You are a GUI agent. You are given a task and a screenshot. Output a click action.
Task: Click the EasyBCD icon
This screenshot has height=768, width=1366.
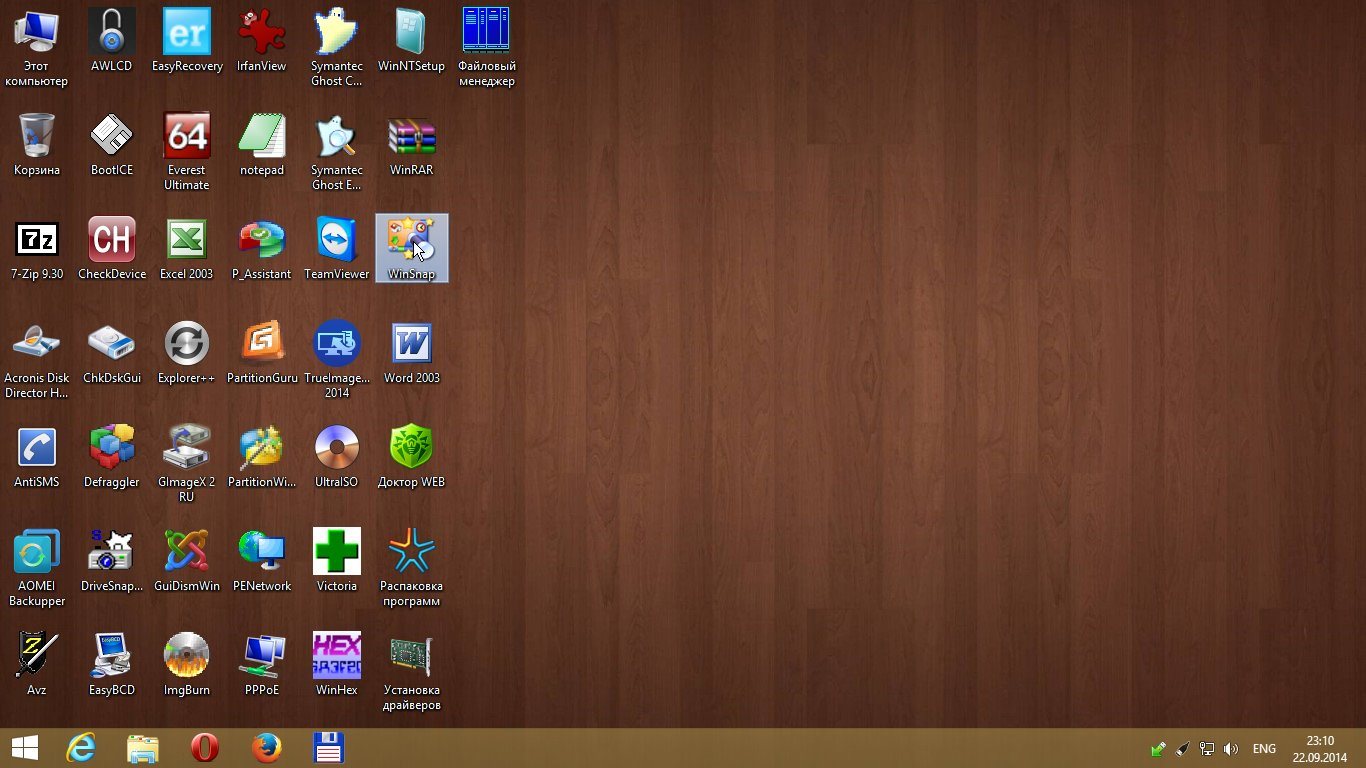pyautogui.click(x=112, y=664)
